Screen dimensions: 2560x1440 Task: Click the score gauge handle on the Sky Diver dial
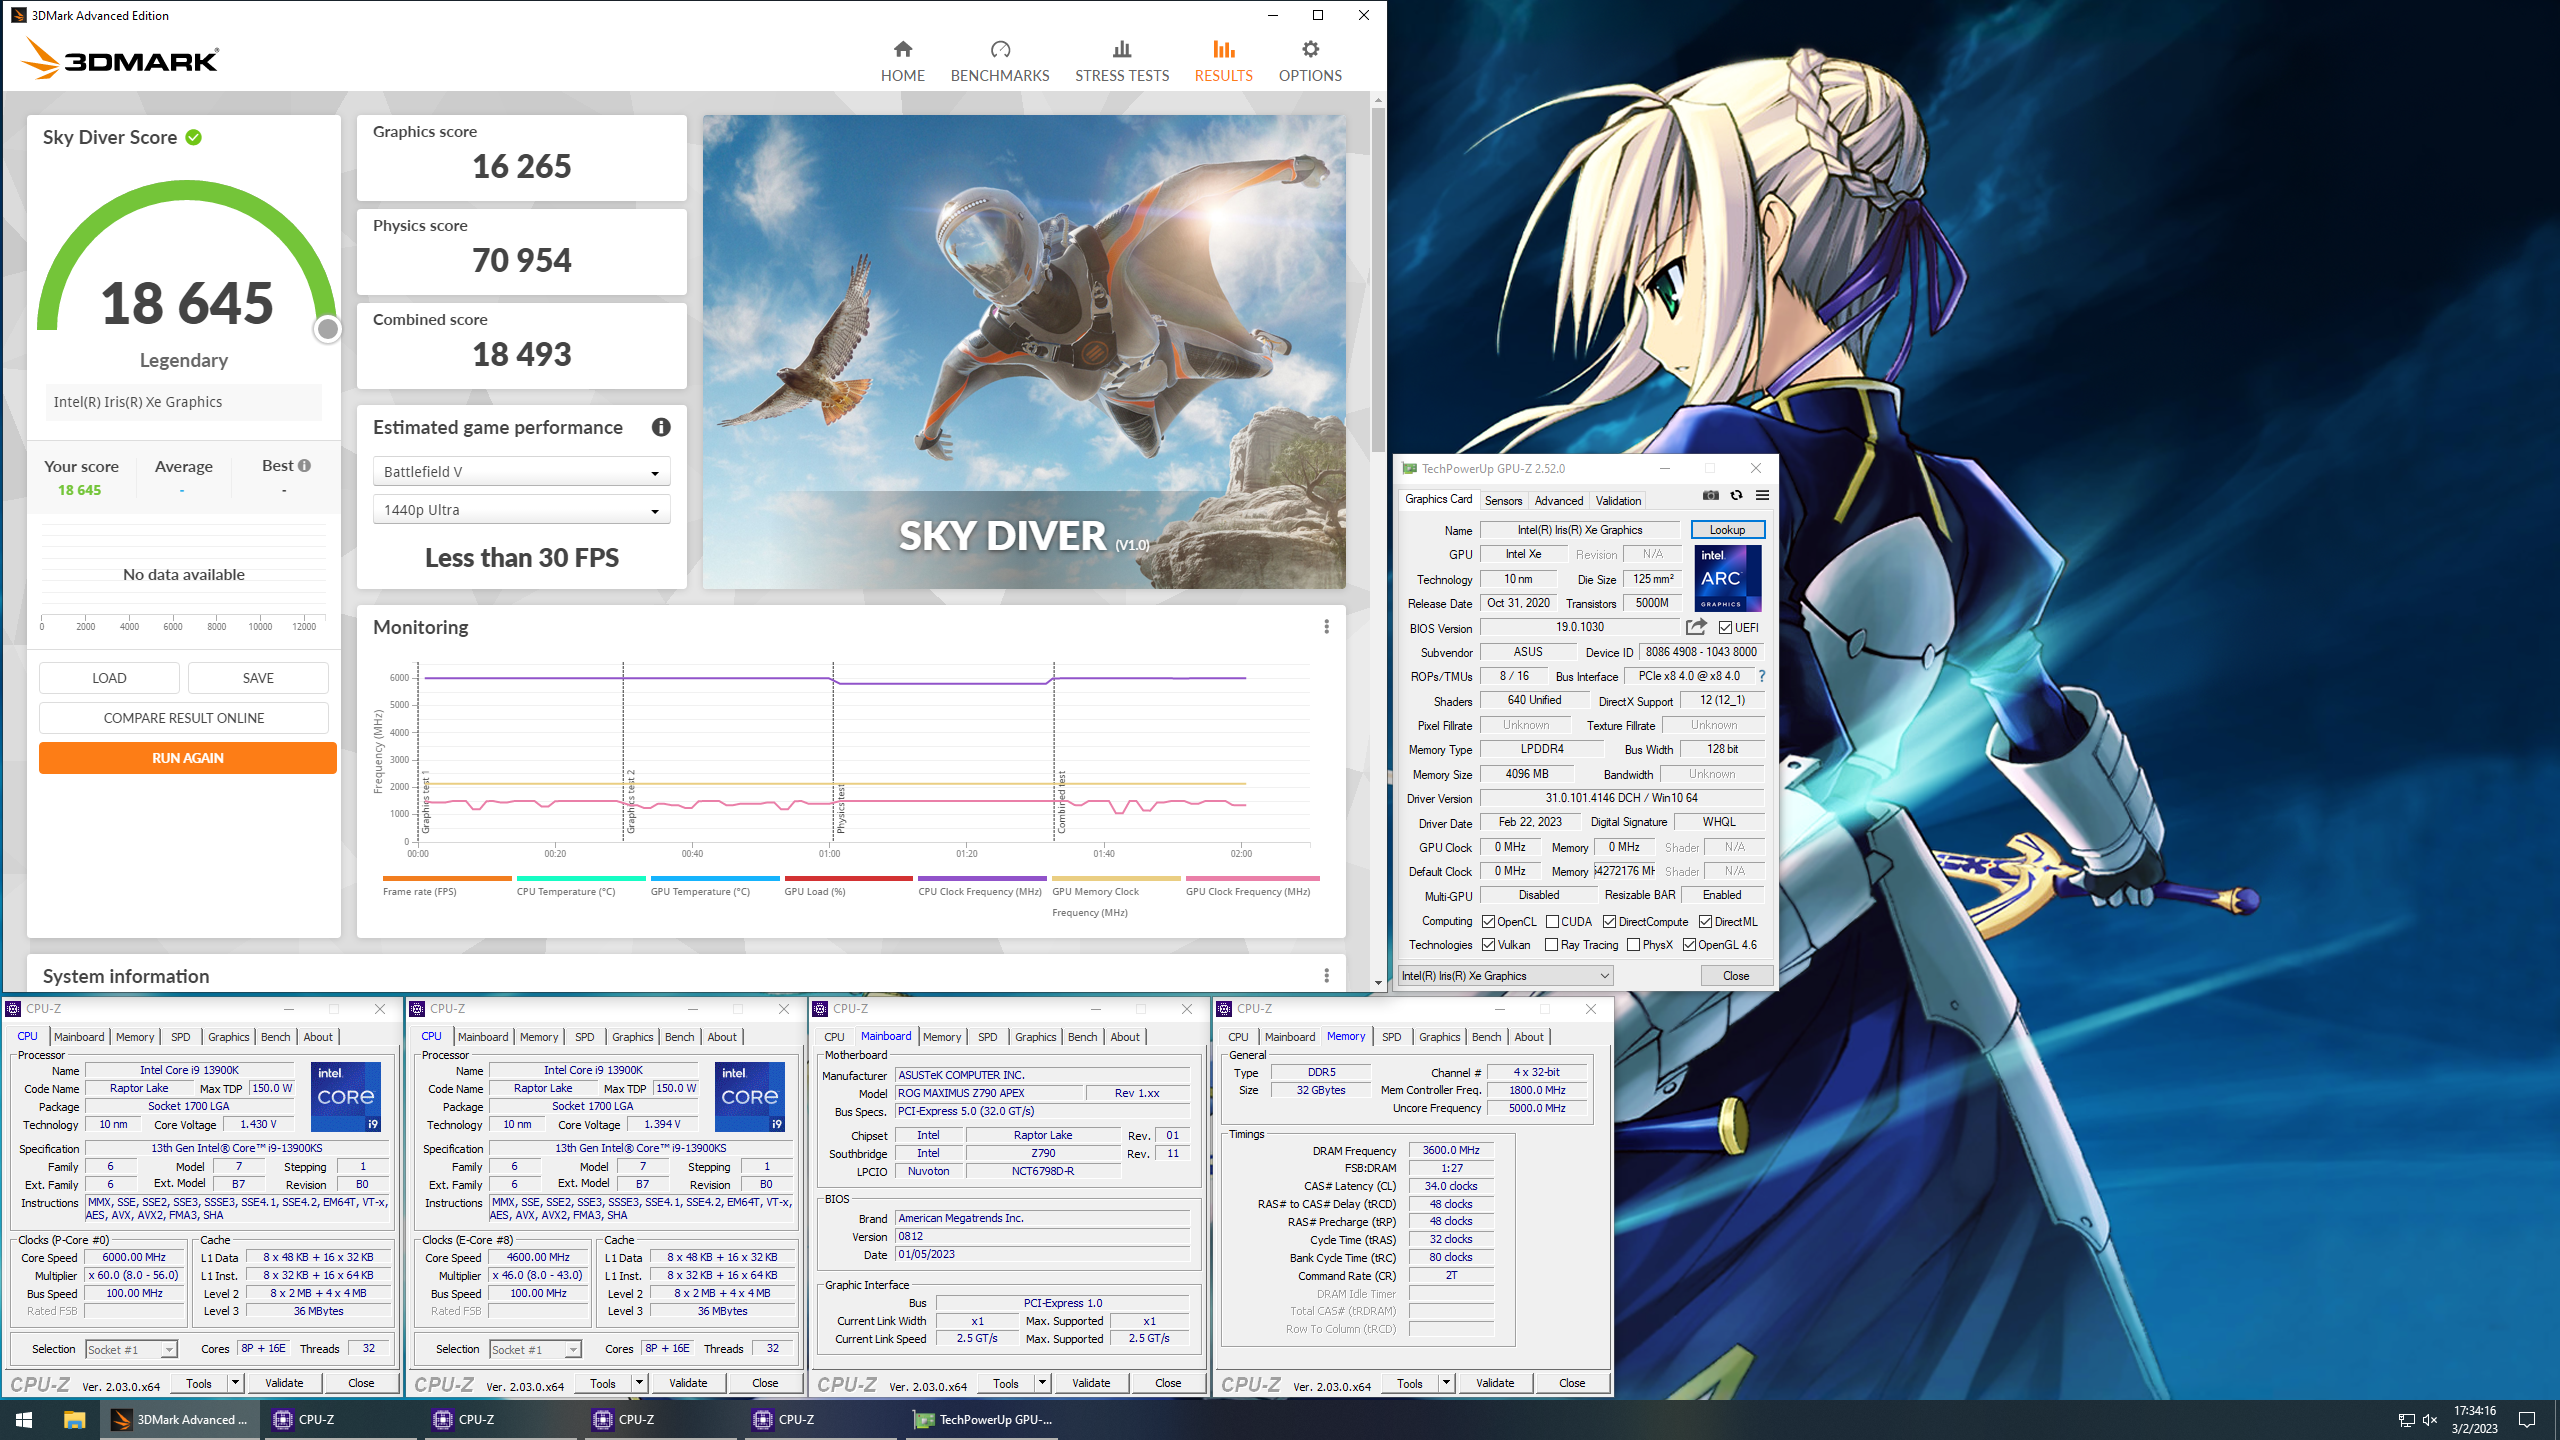click(327, 329)
